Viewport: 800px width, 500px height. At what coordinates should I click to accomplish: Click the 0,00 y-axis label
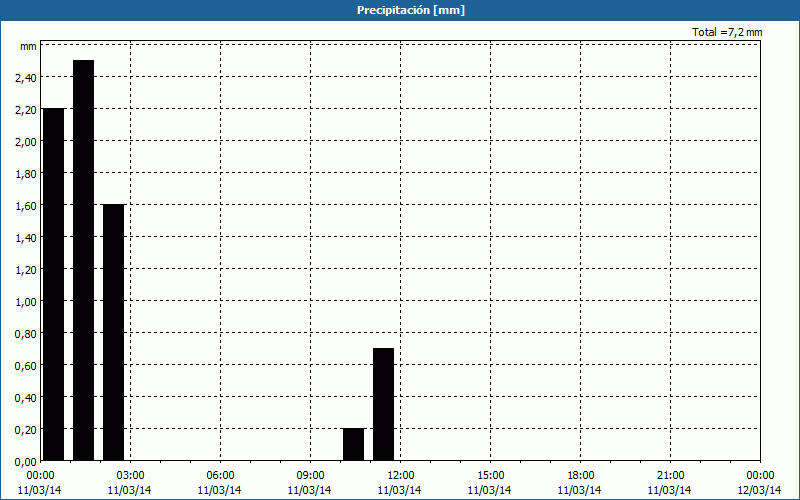coord(26,462)
